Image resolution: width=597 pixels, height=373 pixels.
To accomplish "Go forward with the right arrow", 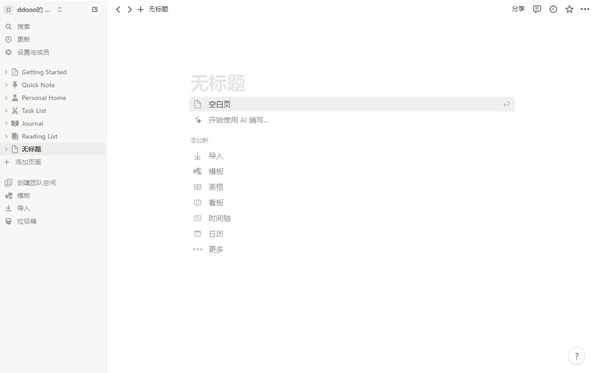I will click(129, 10).
